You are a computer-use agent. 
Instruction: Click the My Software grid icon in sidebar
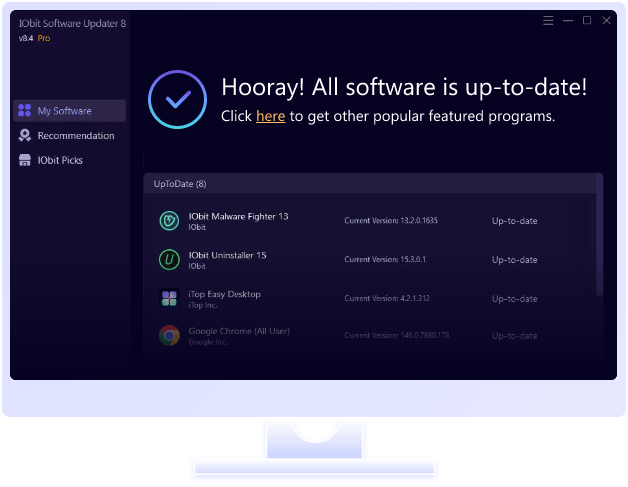click(x=25, y=111)
